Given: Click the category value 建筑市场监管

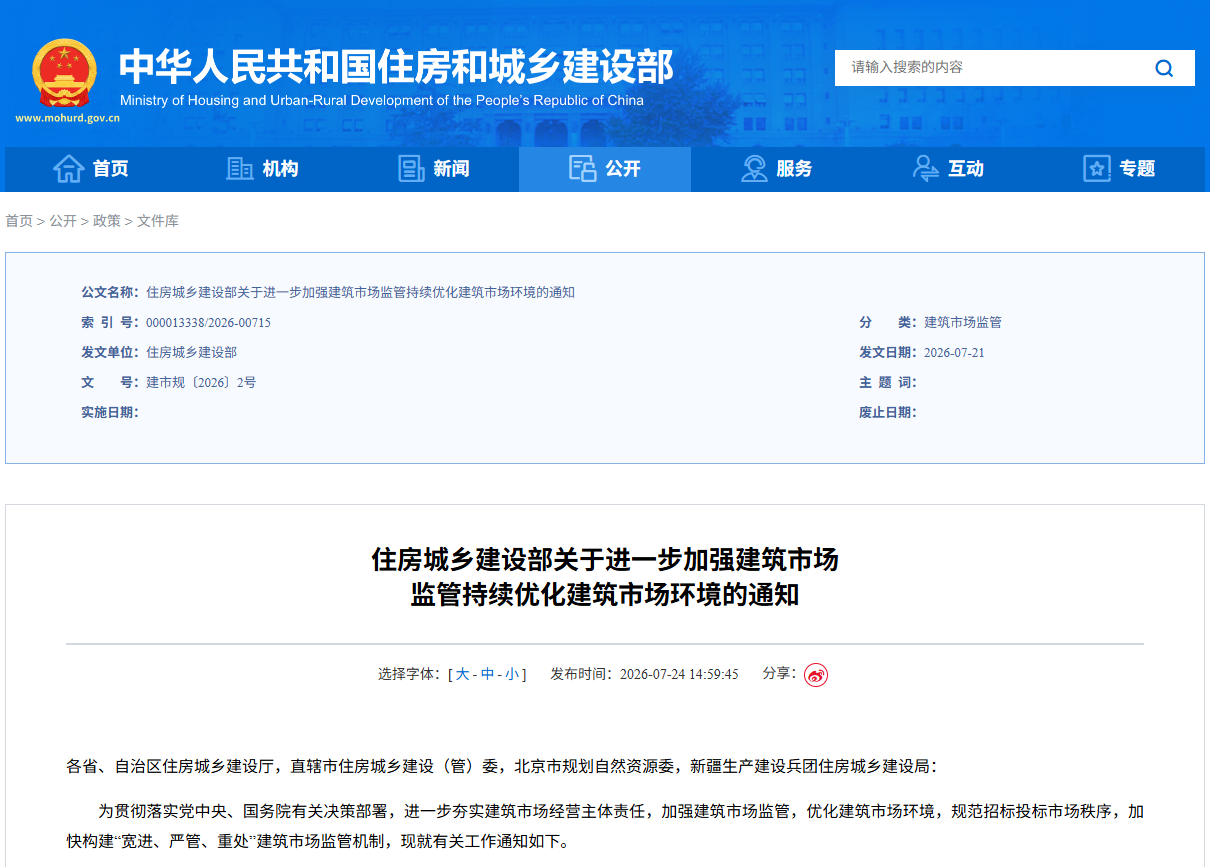Looking at the screenshot, I should (x=963, y=323).
